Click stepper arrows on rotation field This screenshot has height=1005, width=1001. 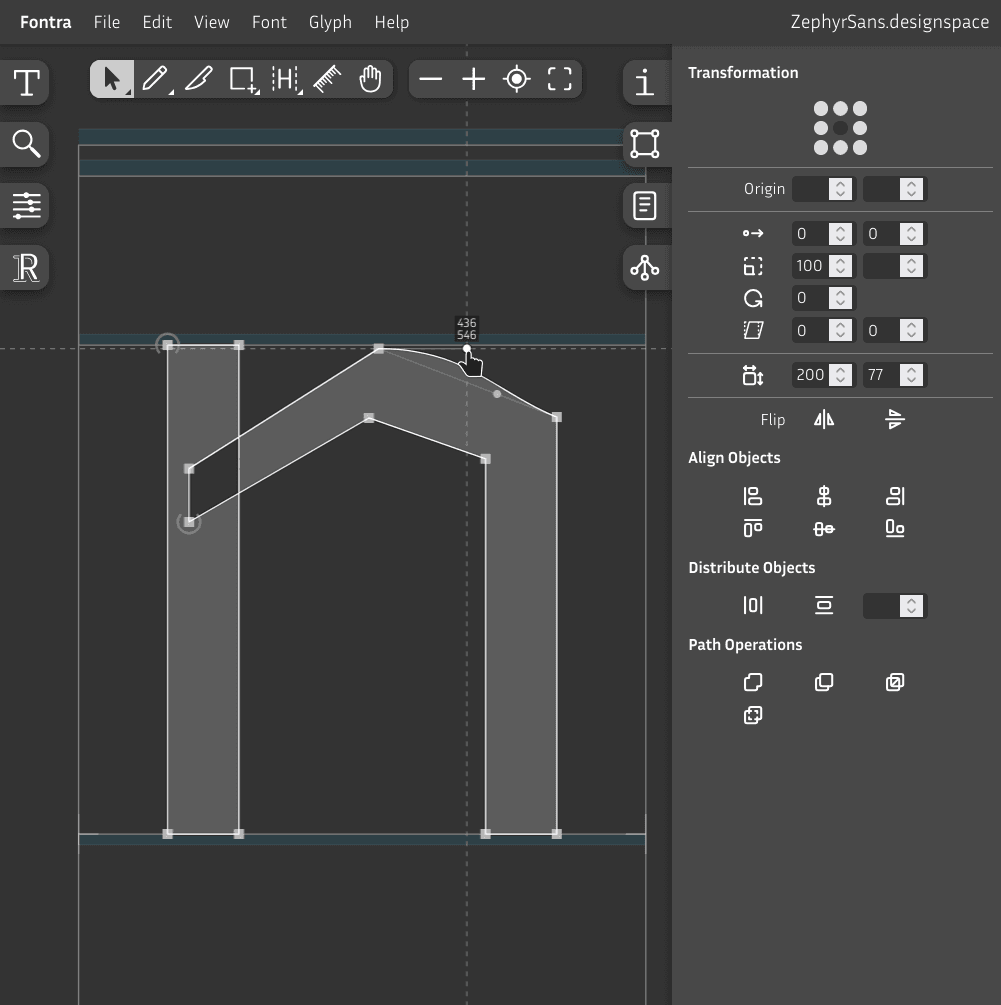[841, 298]
